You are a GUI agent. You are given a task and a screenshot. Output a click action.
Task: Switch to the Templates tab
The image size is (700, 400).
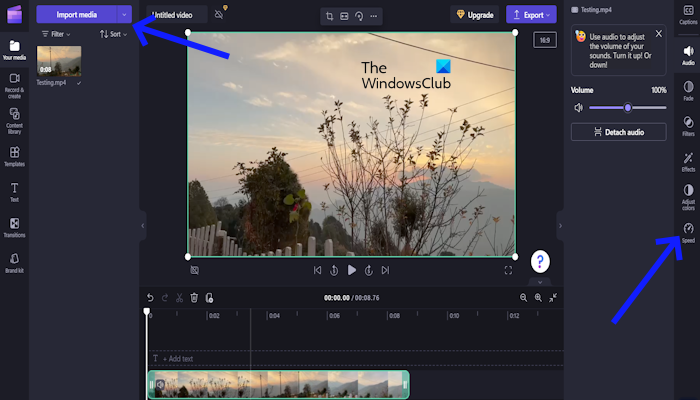(14, 155)
